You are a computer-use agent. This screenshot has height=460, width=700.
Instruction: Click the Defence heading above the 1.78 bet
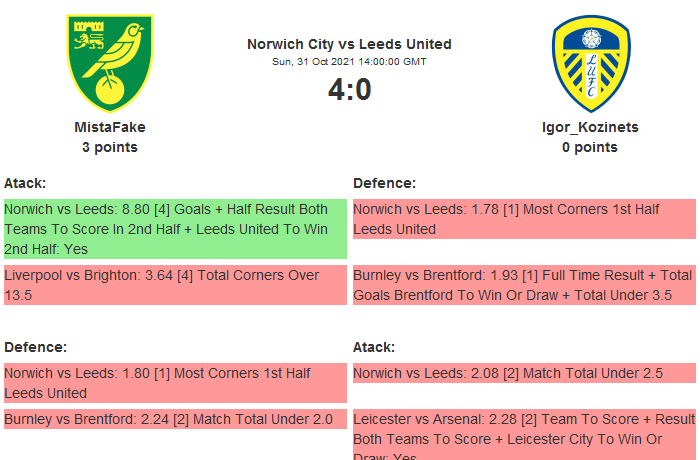tap(384, 183)
